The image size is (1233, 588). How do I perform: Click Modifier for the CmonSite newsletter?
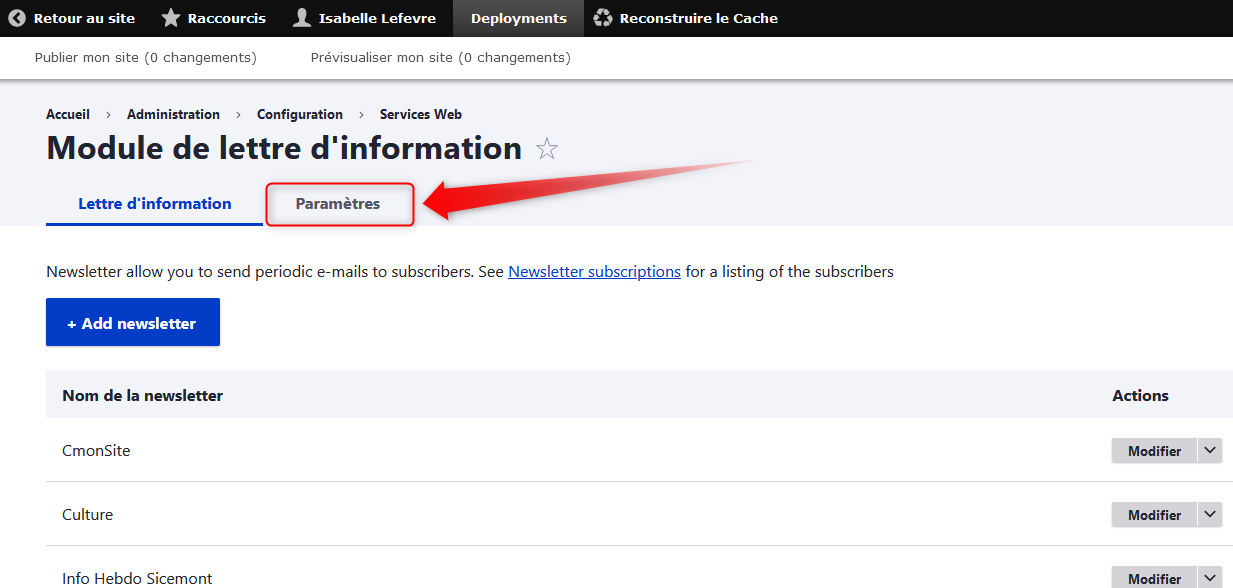(x=1154, y=451)
